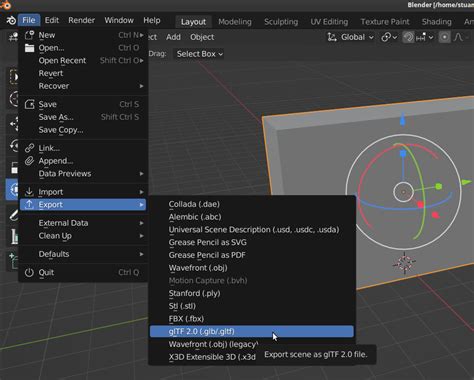The height and width of the screenshot is (380, 474).
Task: Choose Revert from File menu
Action: point(83,73)
